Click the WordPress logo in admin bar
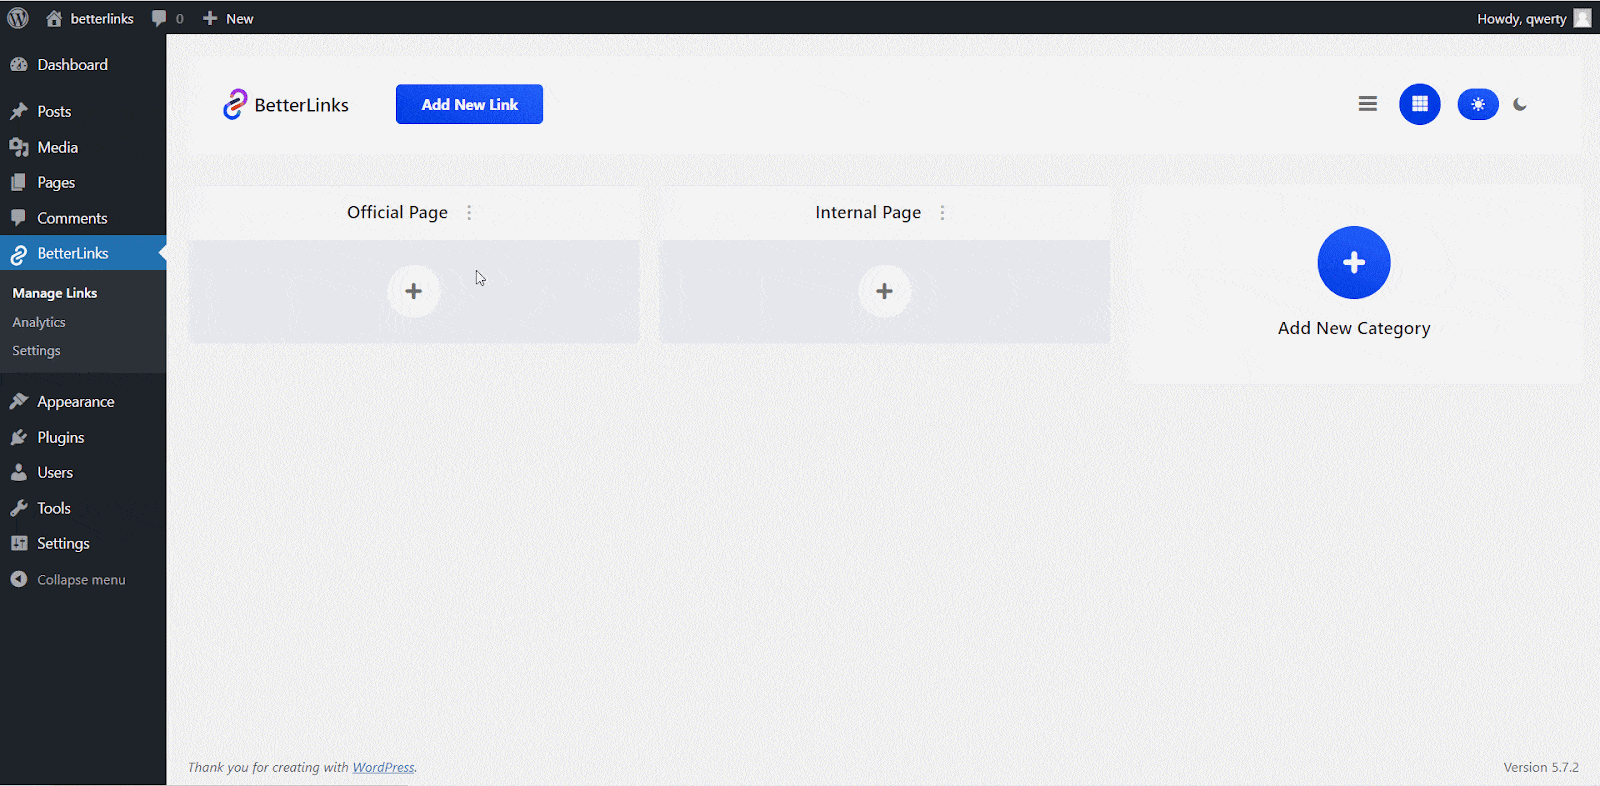Image resolution: width=1600 pixels, height=786 pixels. (18, 18)
